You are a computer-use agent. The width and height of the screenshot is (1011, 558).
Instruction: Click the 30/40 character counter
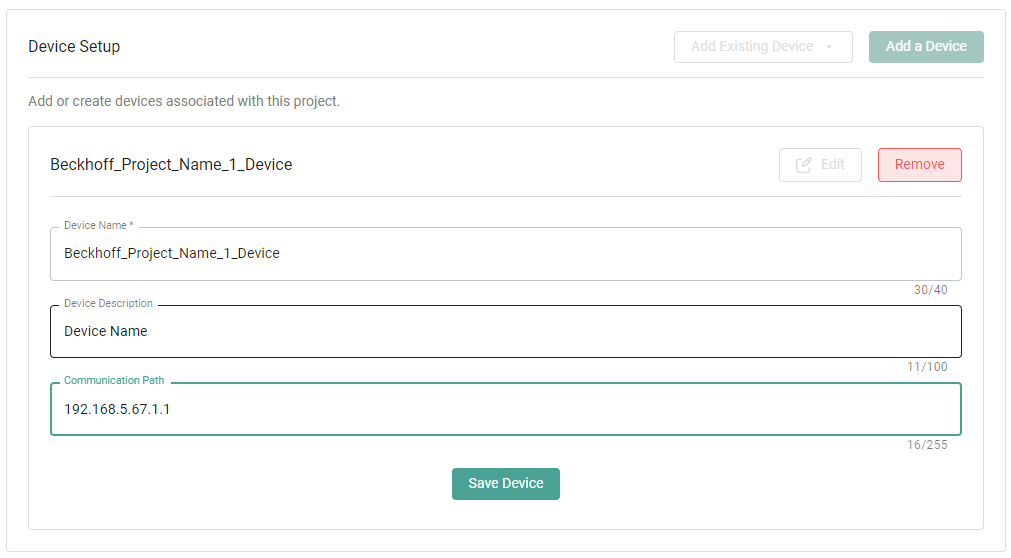(930, 291)
